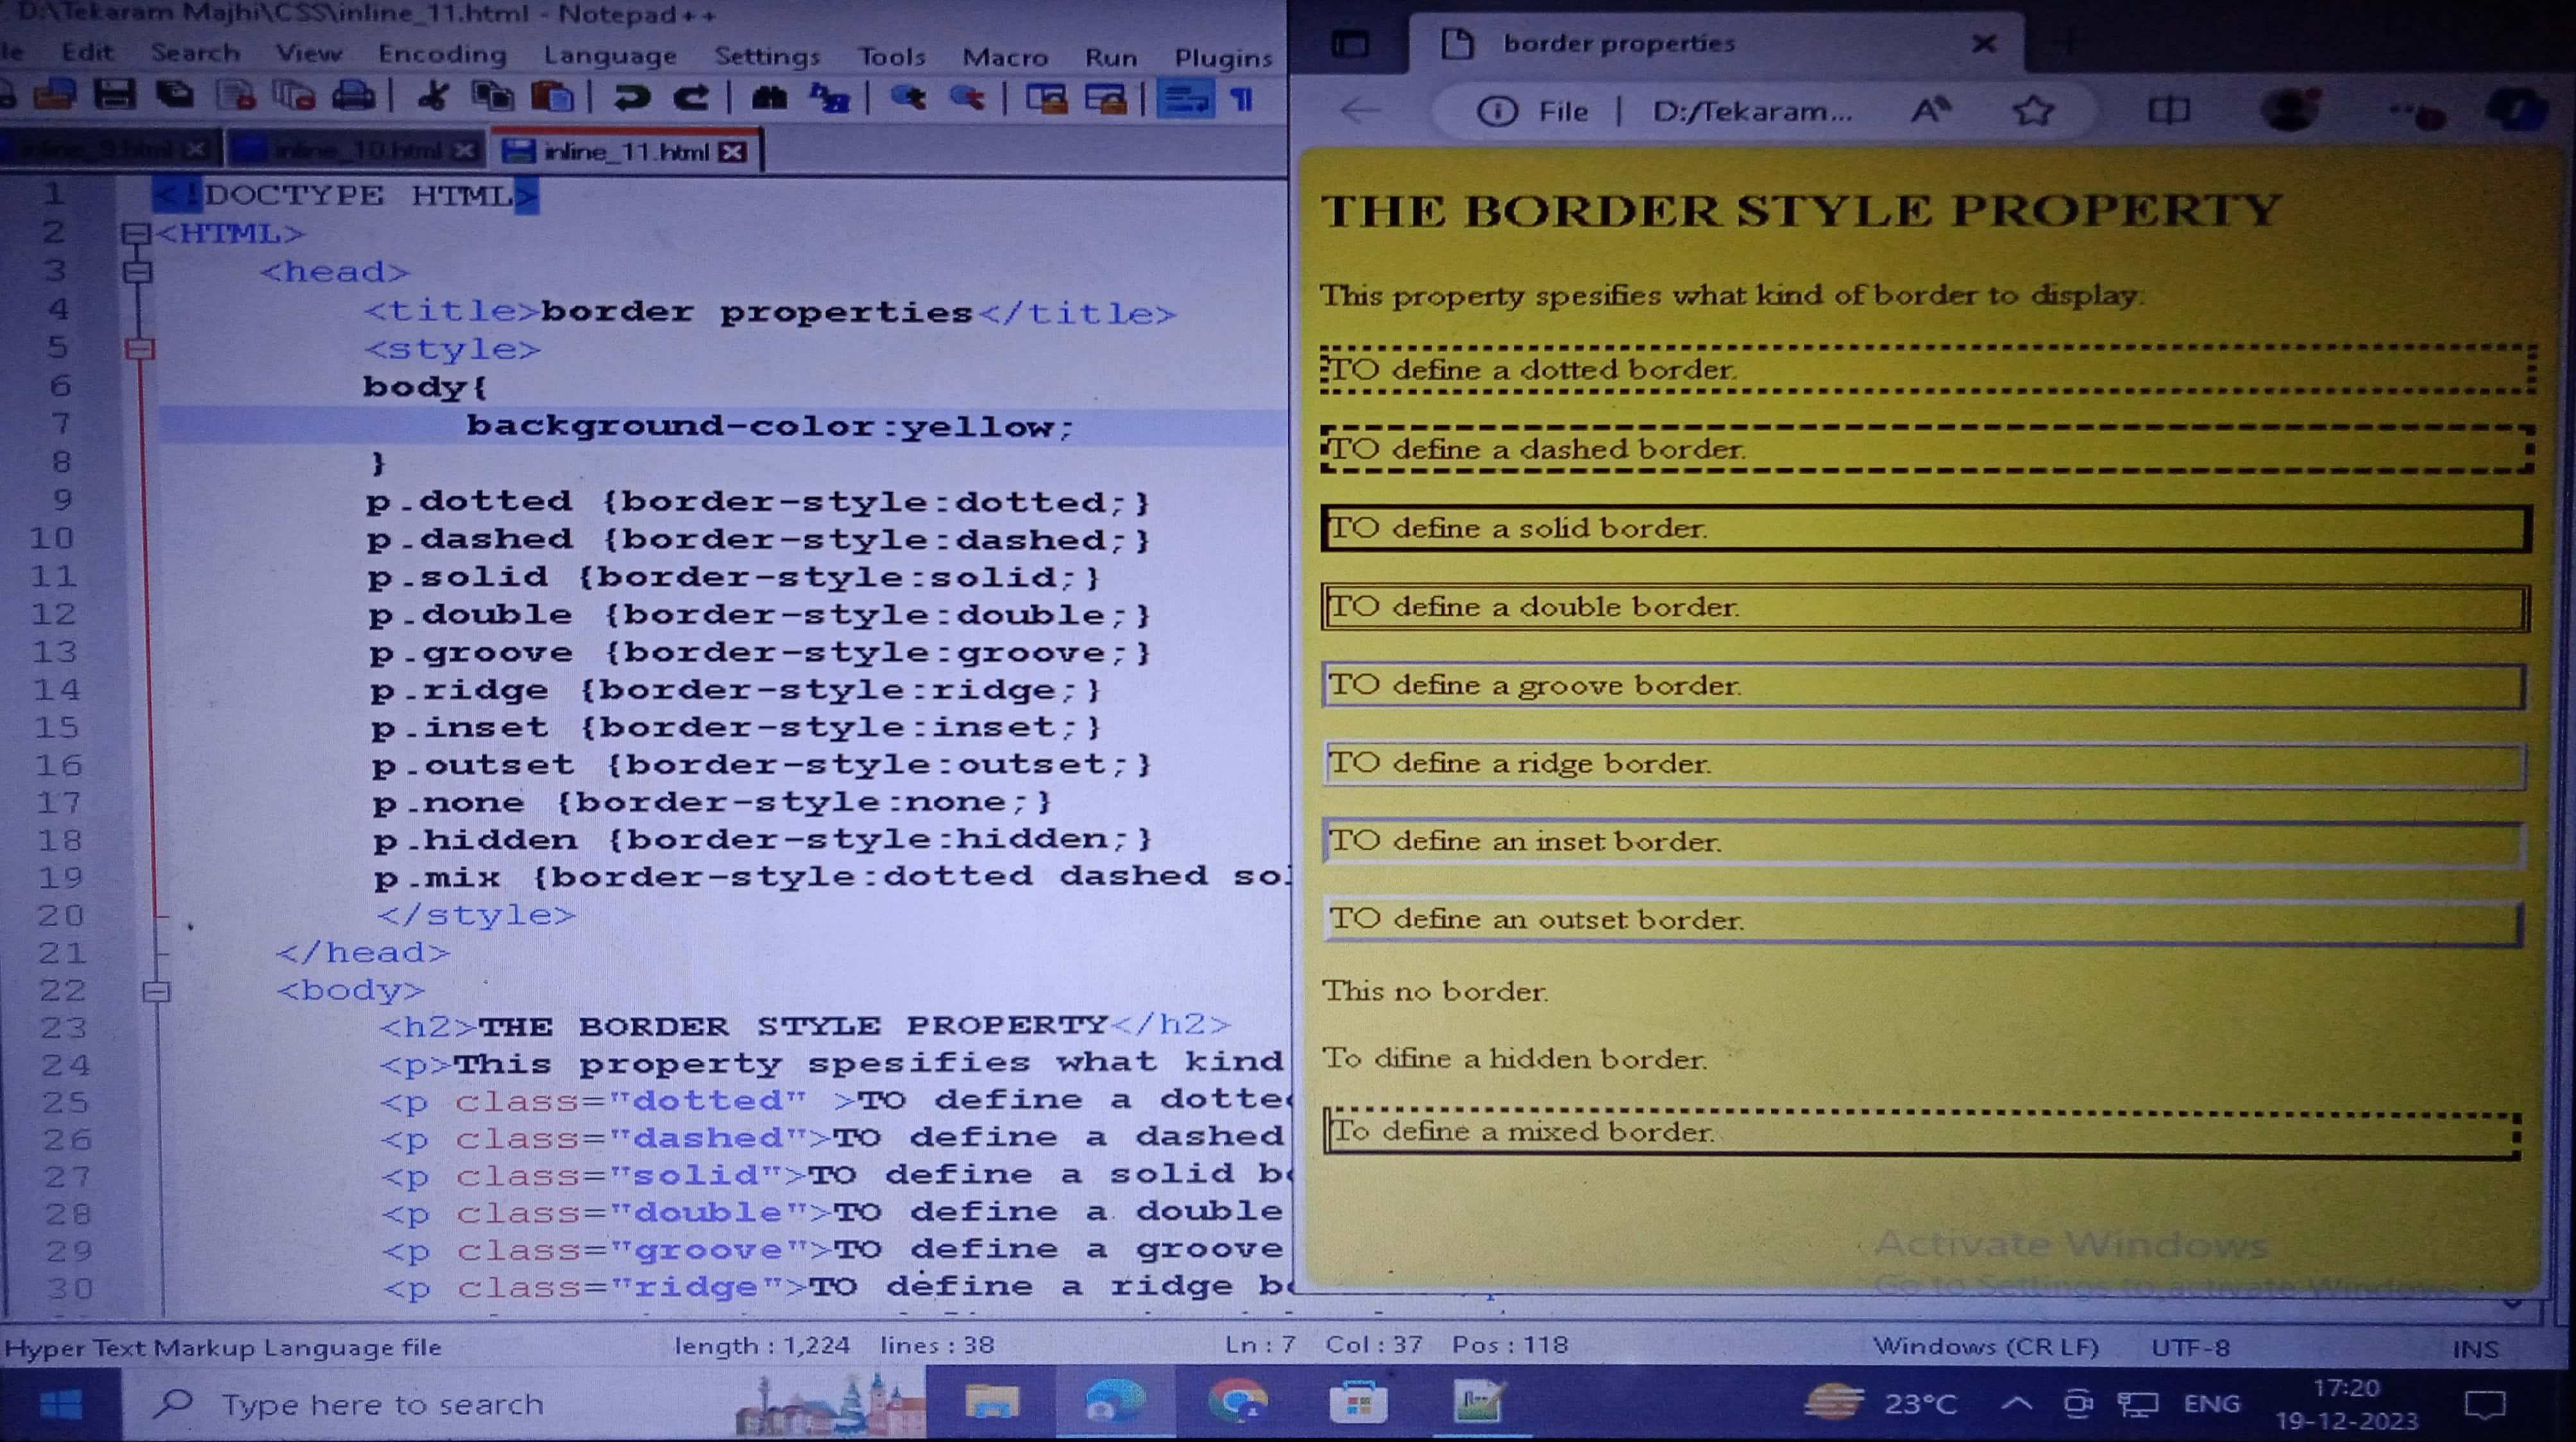Click the Paste clipboard icon
2576x1442 pixels.
(x=552, y=98)
